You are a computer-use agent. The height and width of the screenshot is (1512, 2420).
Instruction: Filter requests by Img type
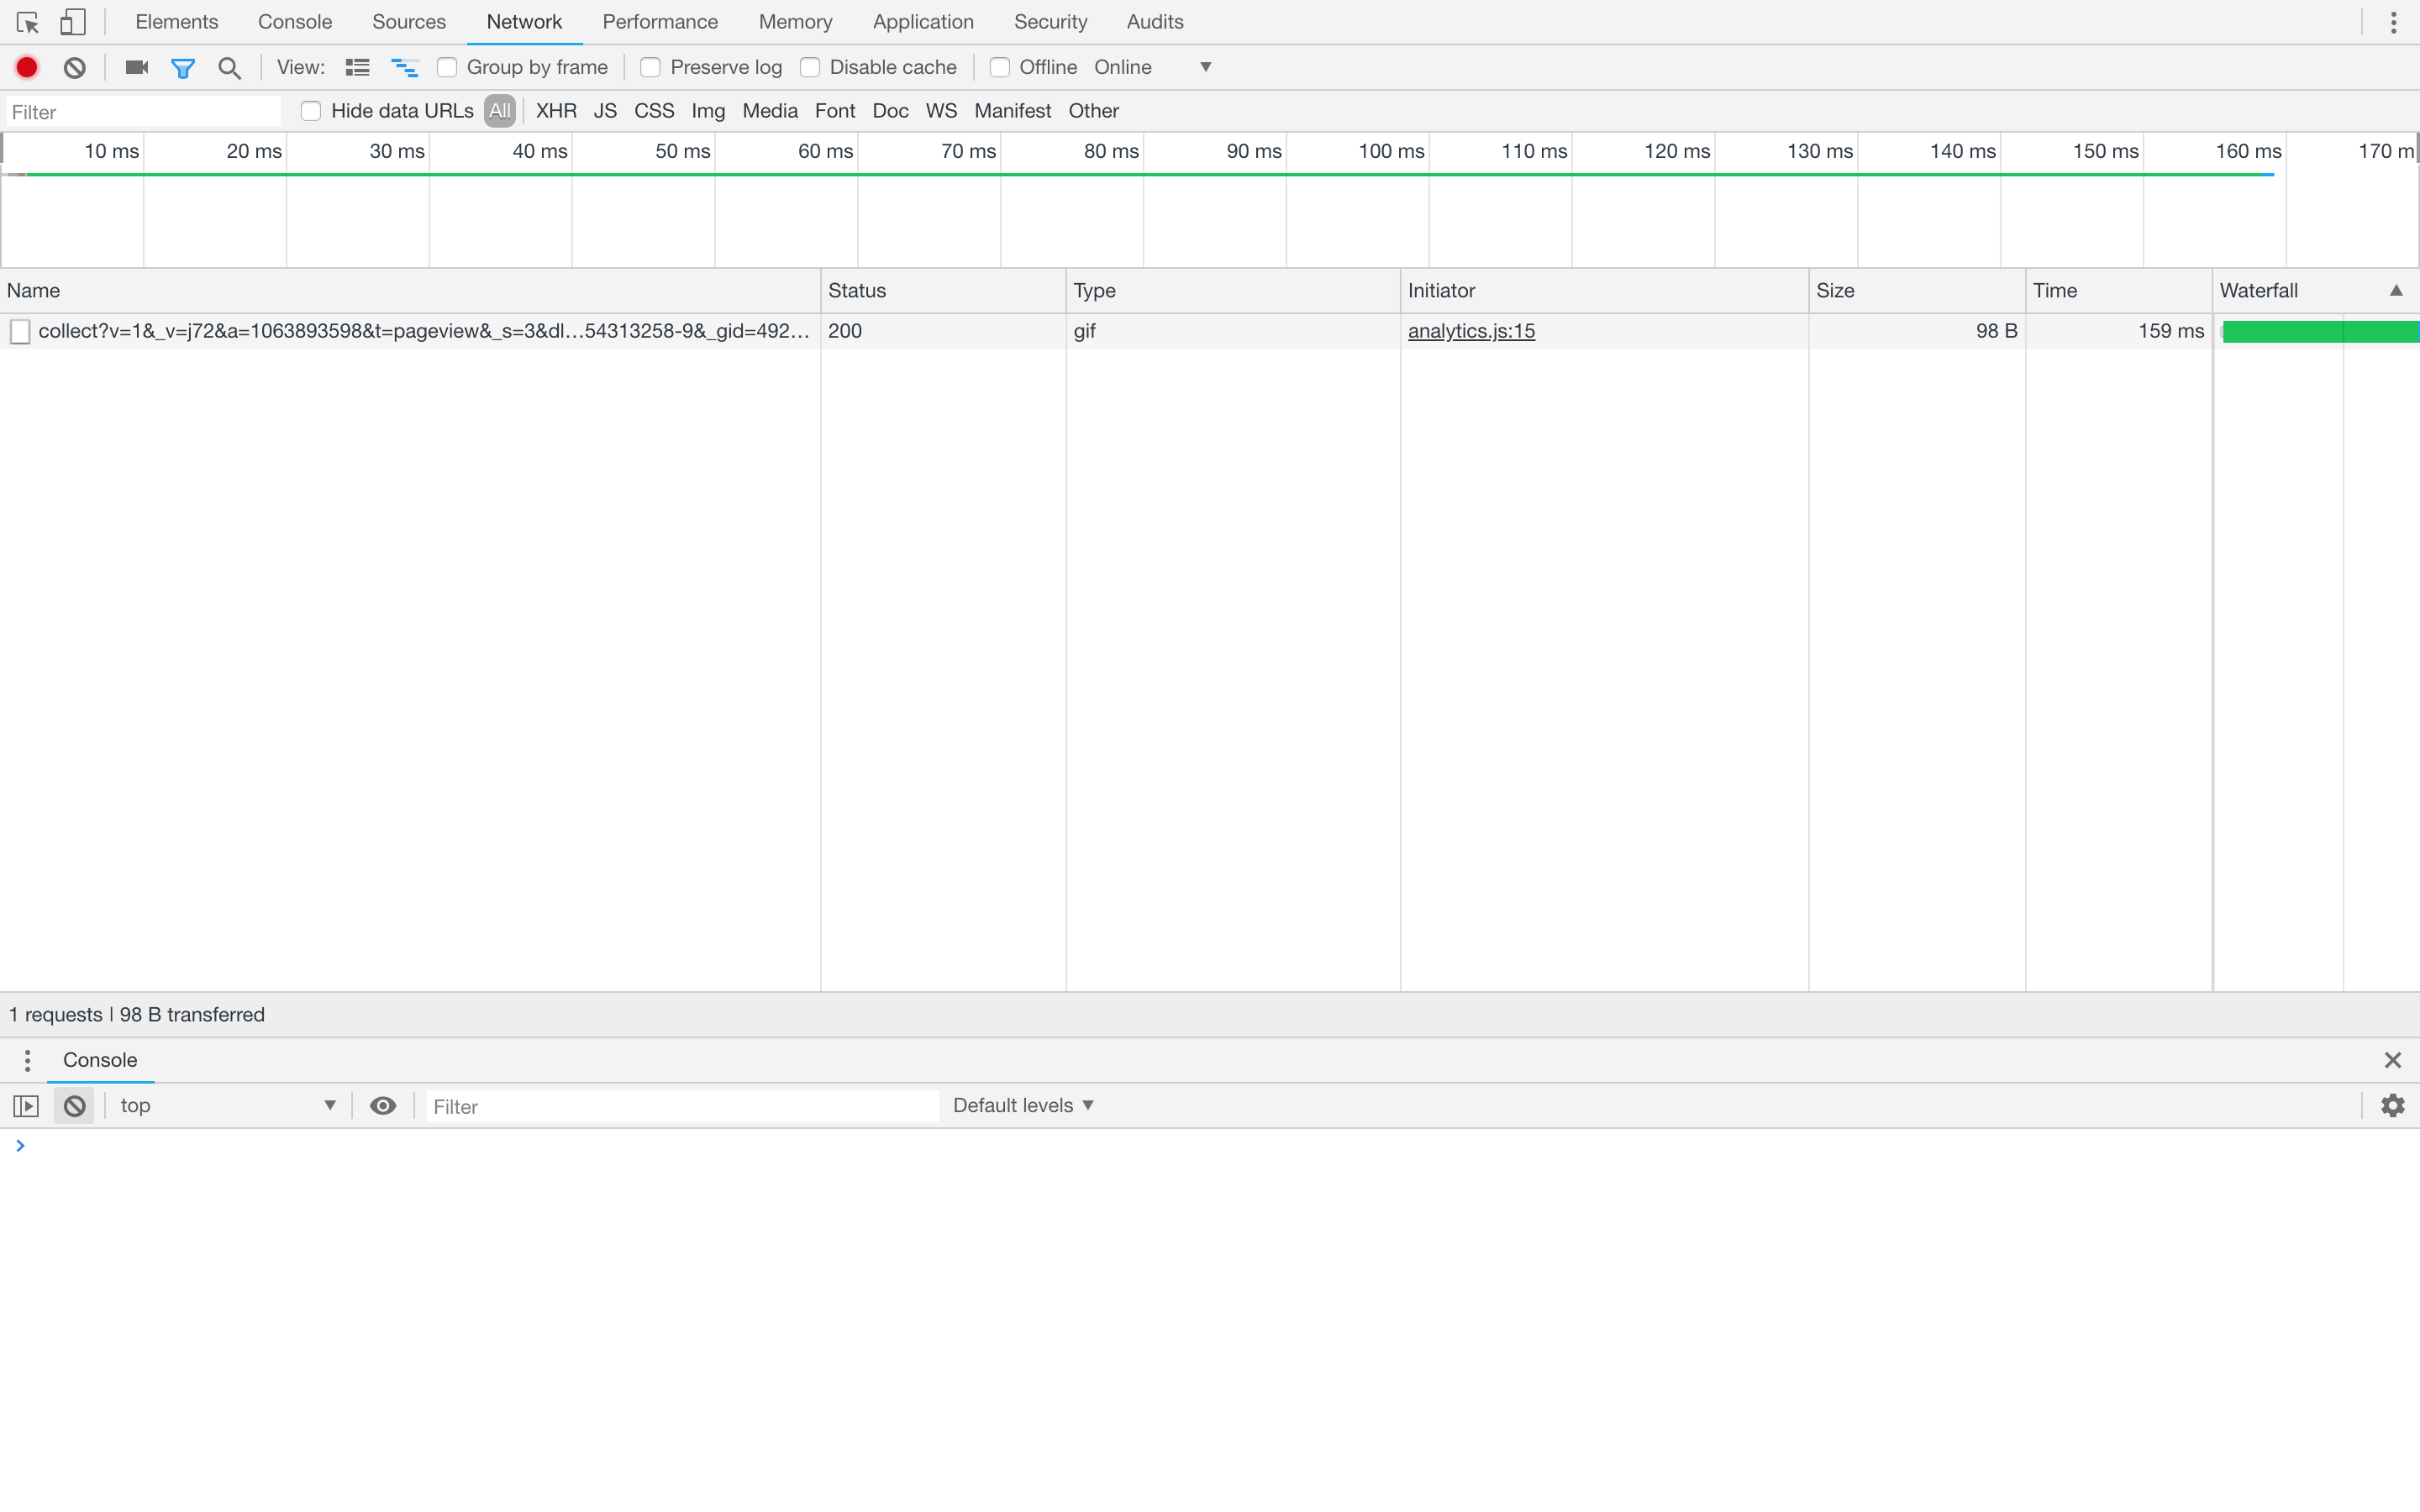point(708,111)
